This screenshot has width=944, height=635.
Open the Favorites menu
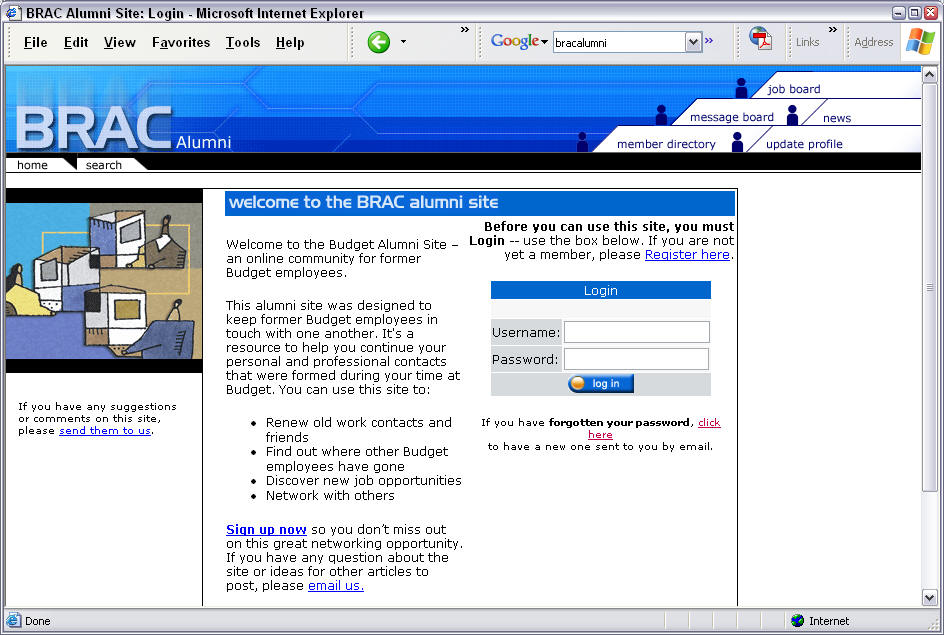(x=181, y=42)
